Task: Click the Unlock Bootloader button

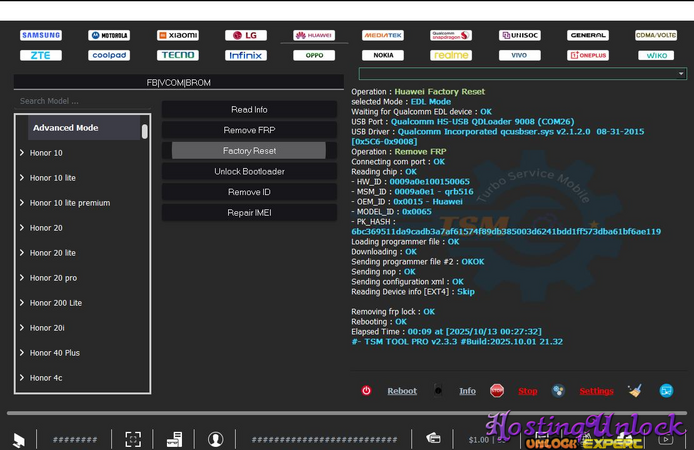Action: click(x=248, y=171)
